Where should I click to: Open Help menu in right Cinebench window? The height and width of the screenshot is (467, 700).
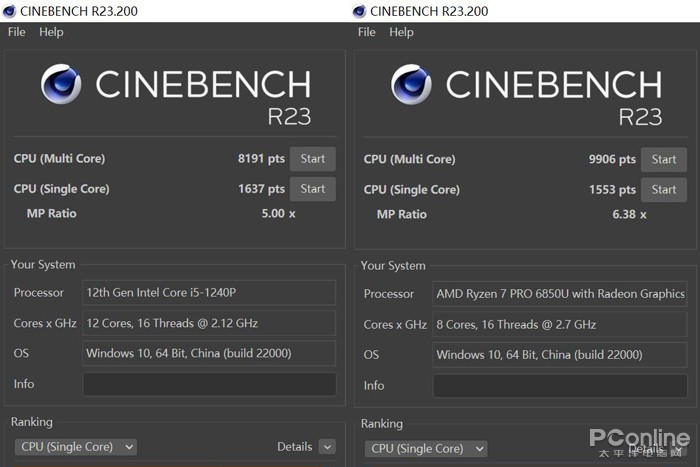point(401,32)
